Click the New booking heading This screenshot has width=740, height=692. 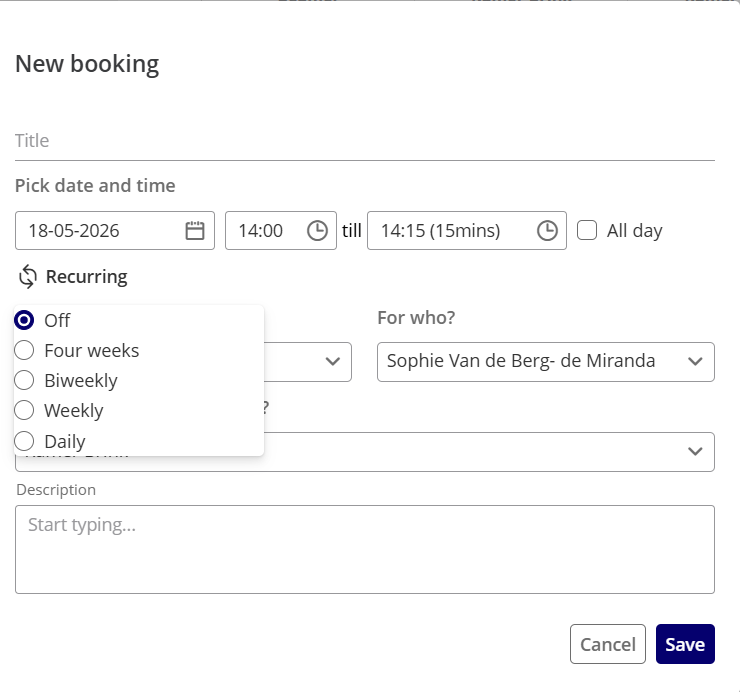87,64
